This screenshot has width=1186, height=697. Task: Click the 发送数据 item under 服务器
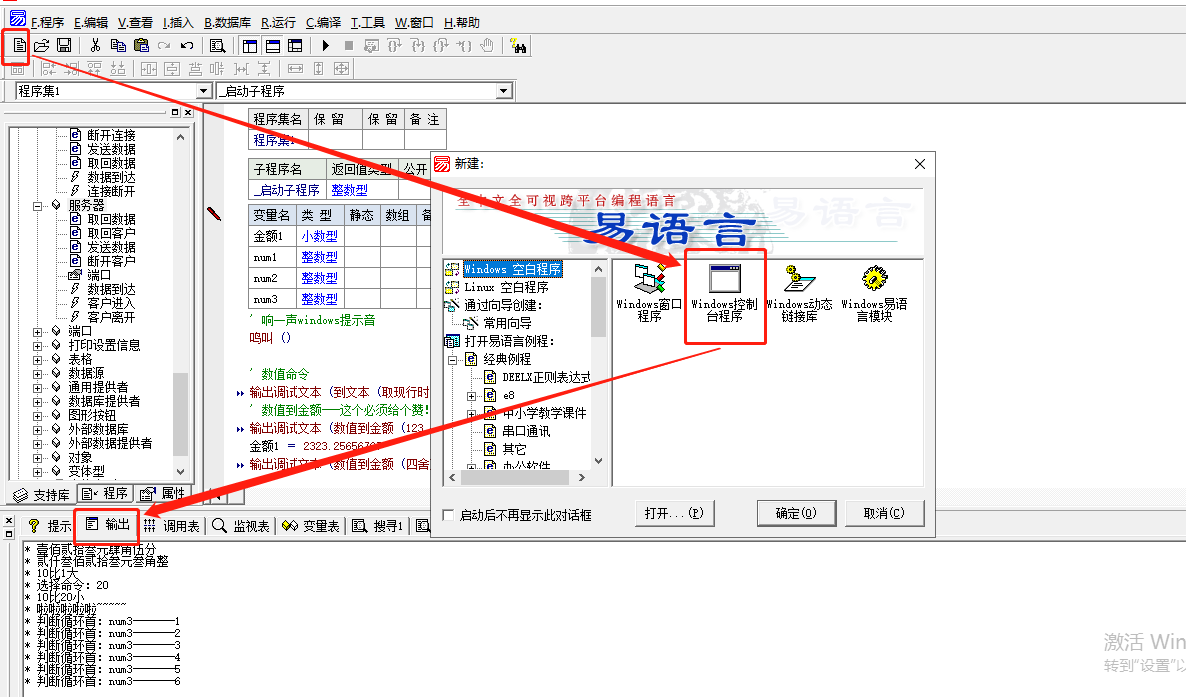[111, 247]
